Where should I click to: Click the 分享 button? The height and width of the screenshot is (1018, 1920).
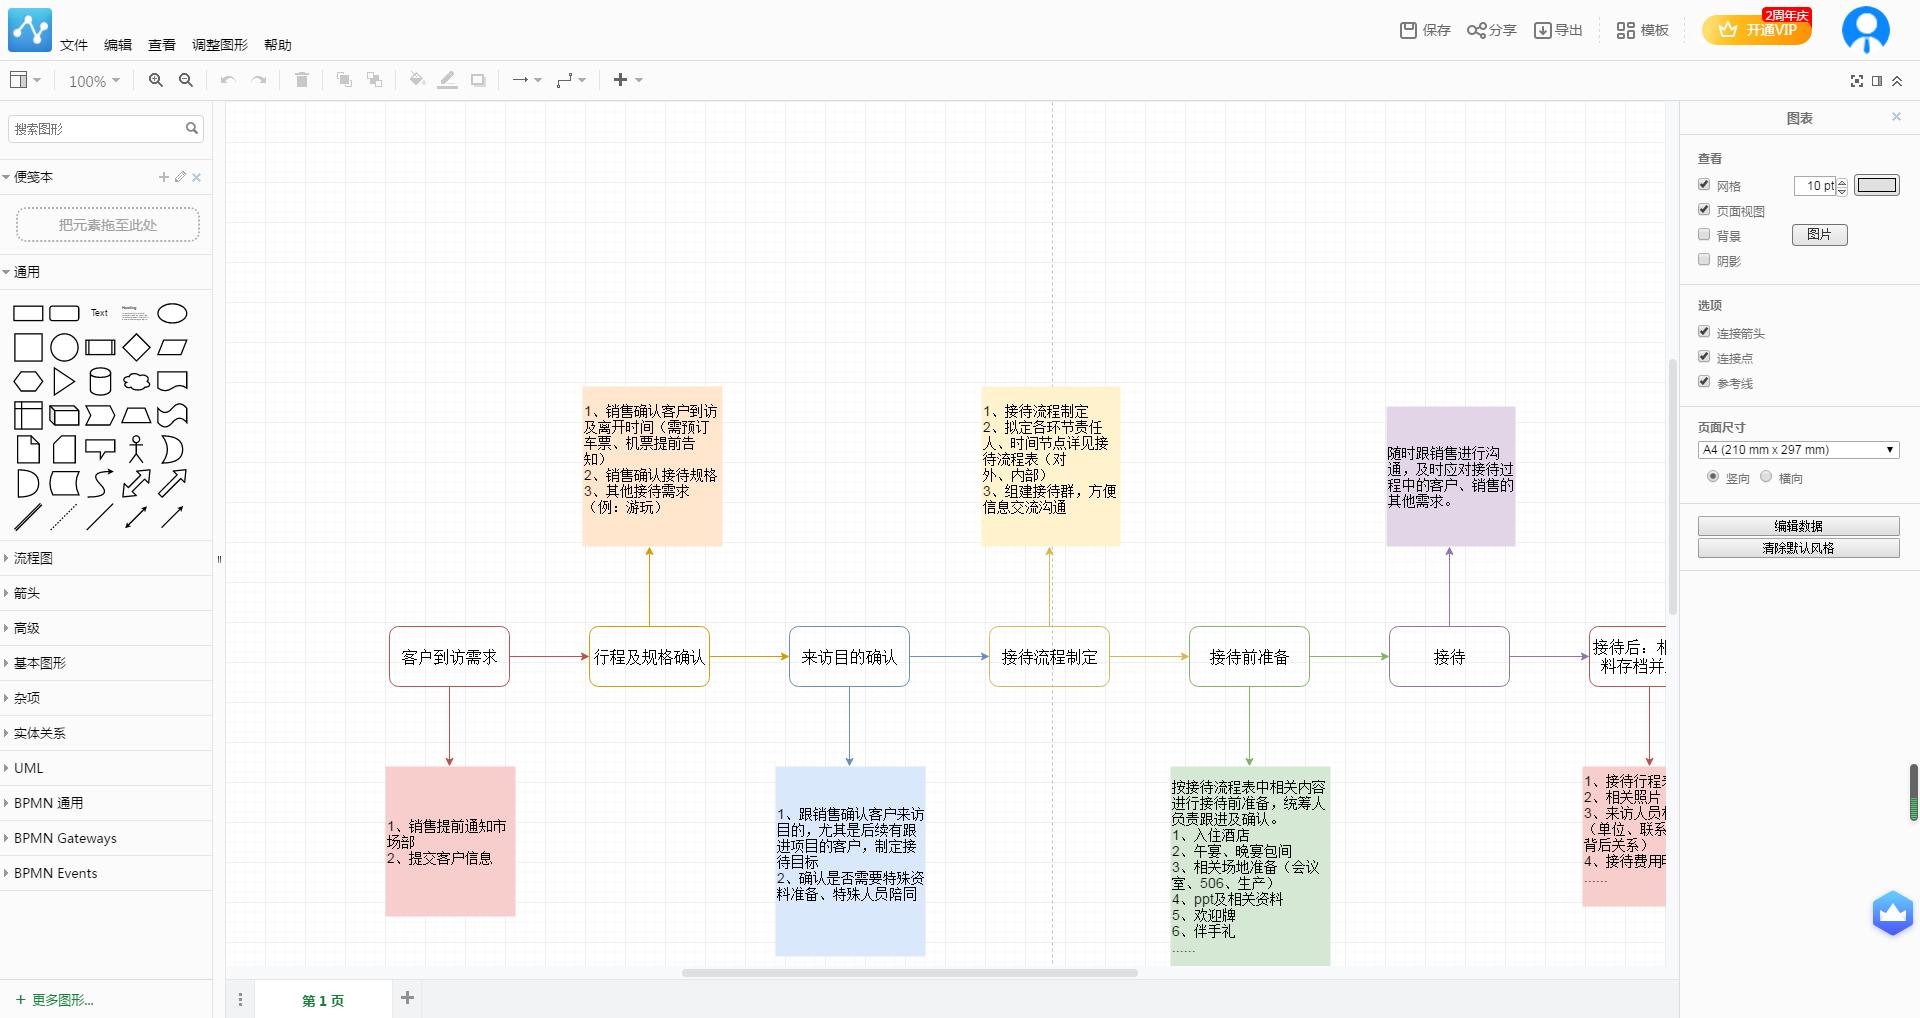pyautogui.click(x=1492, y=30)
